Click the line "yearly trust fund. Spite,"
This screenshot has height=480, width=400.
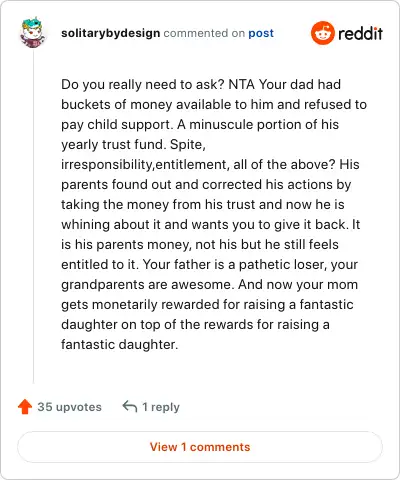[133, 145]
